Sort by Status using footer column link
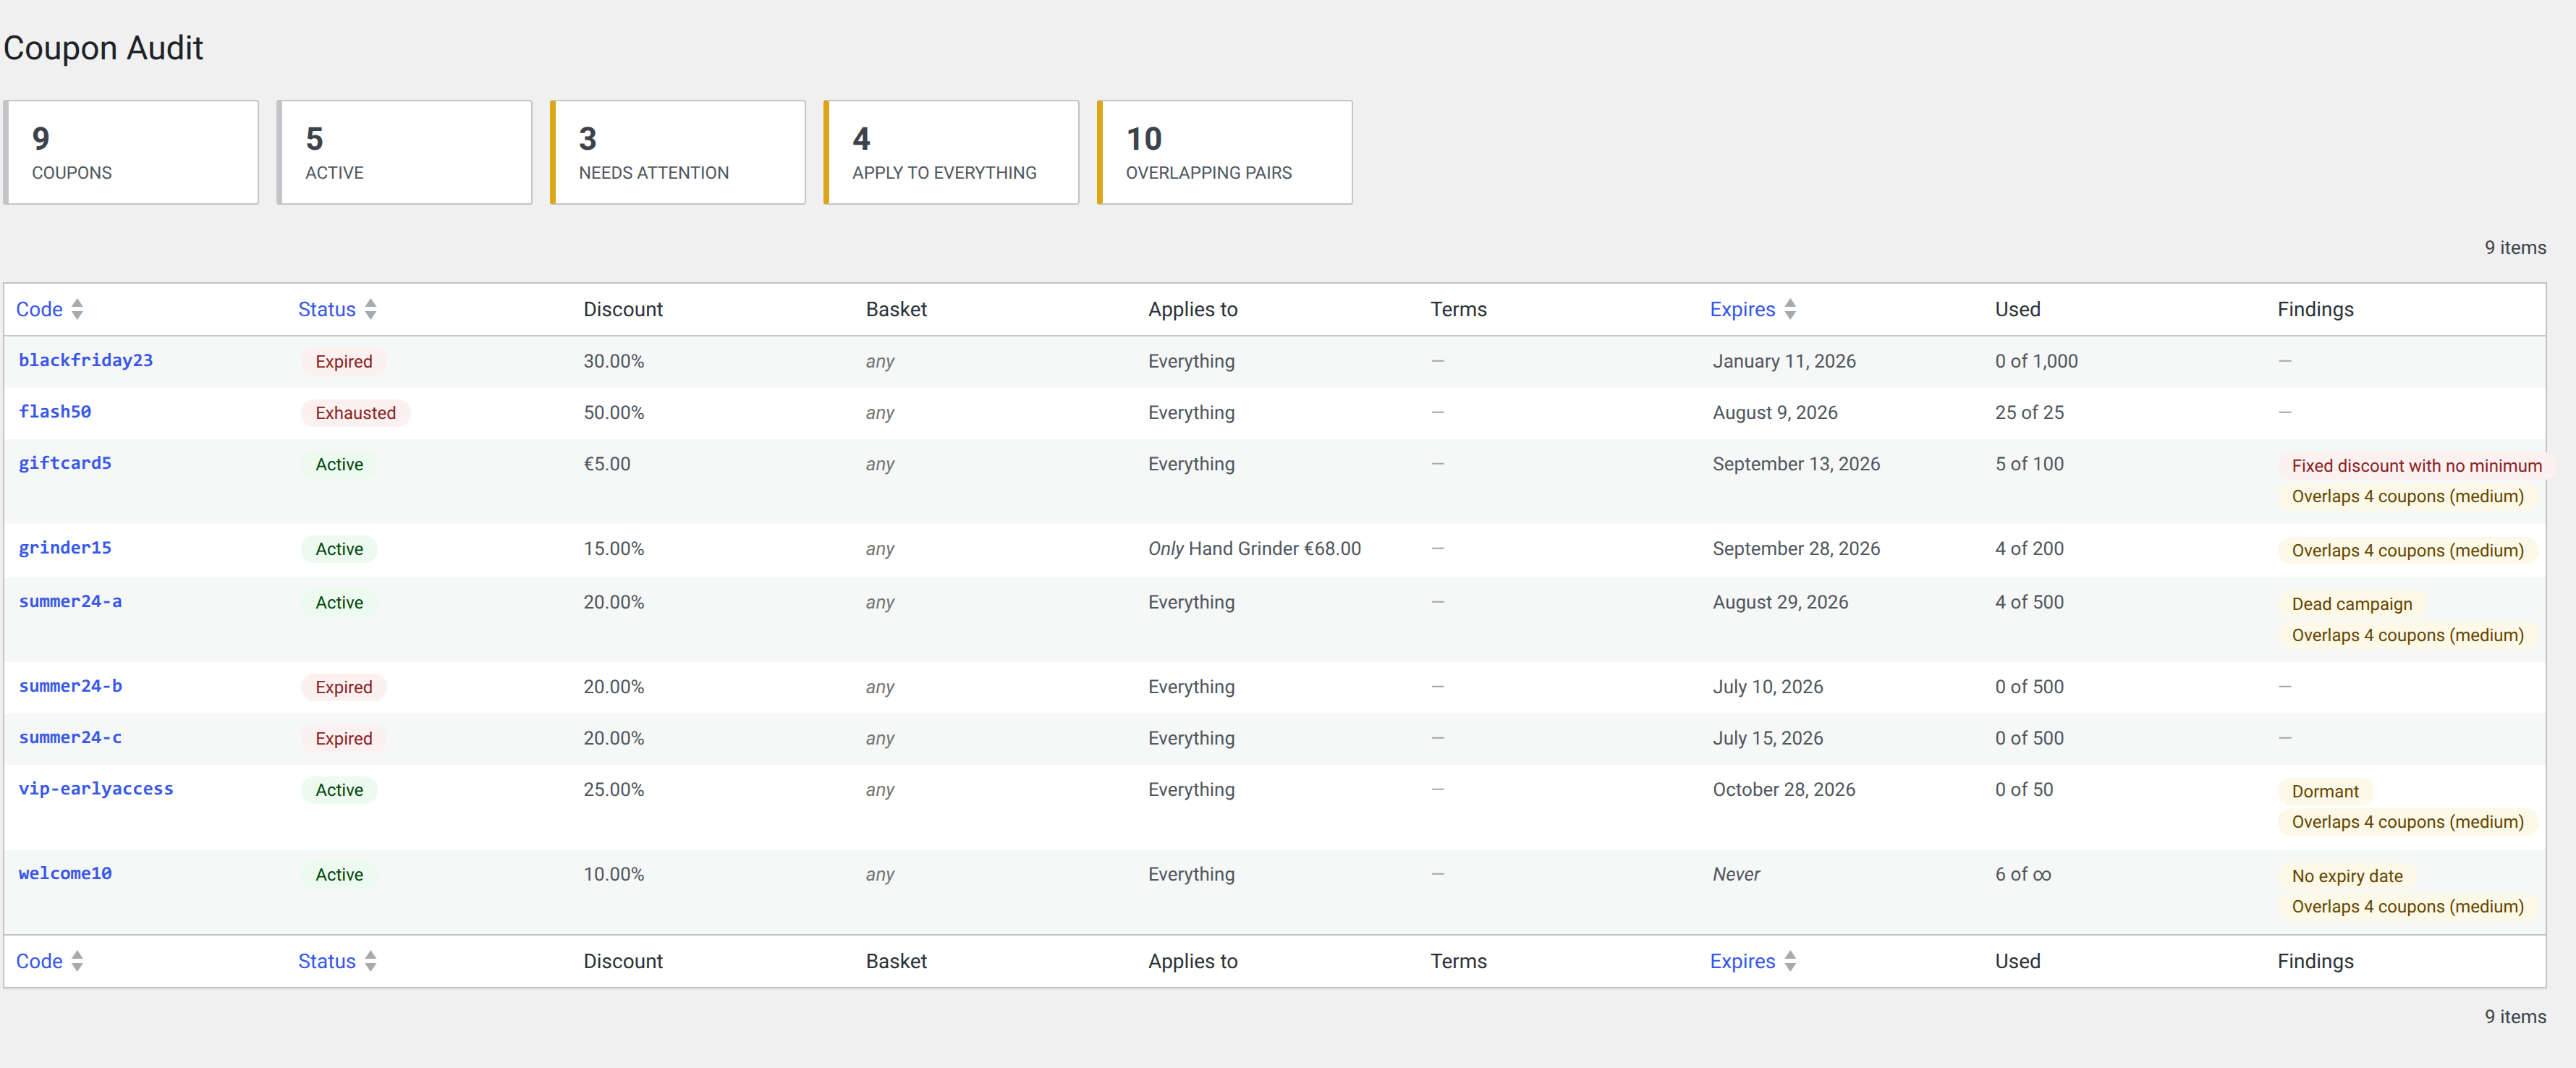Viewport: 2576px width, 1068px height. pyautogui.click(x=326, y=961)
